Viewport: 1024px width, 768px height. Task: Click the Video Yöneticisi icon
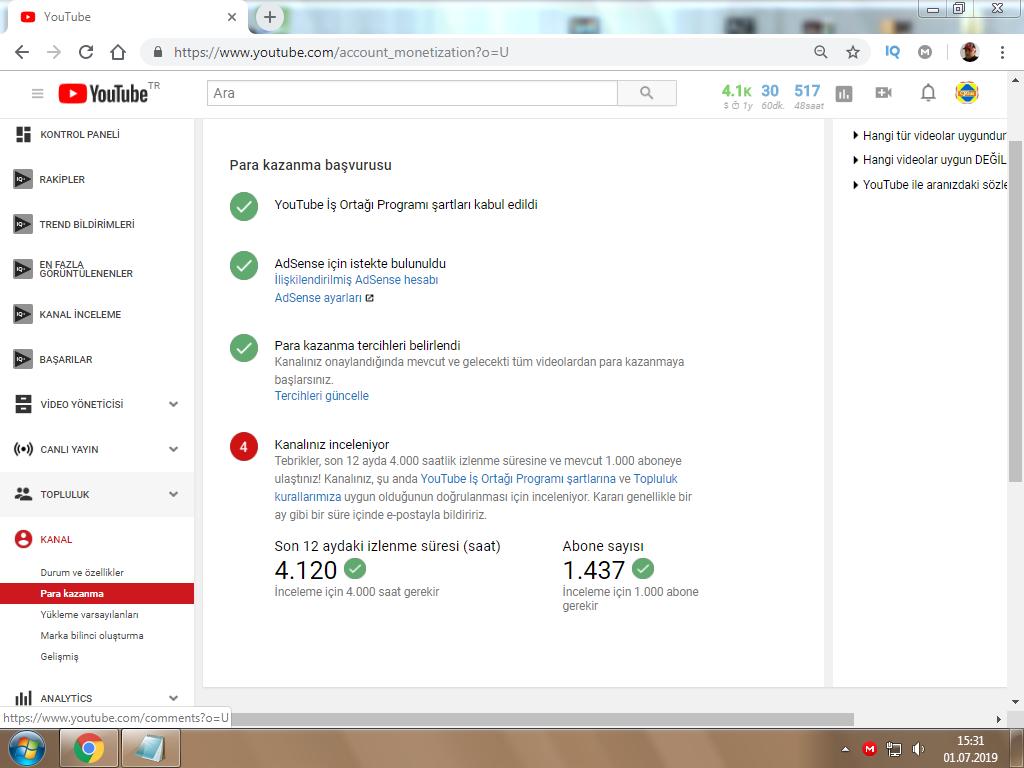coord(23,404)
